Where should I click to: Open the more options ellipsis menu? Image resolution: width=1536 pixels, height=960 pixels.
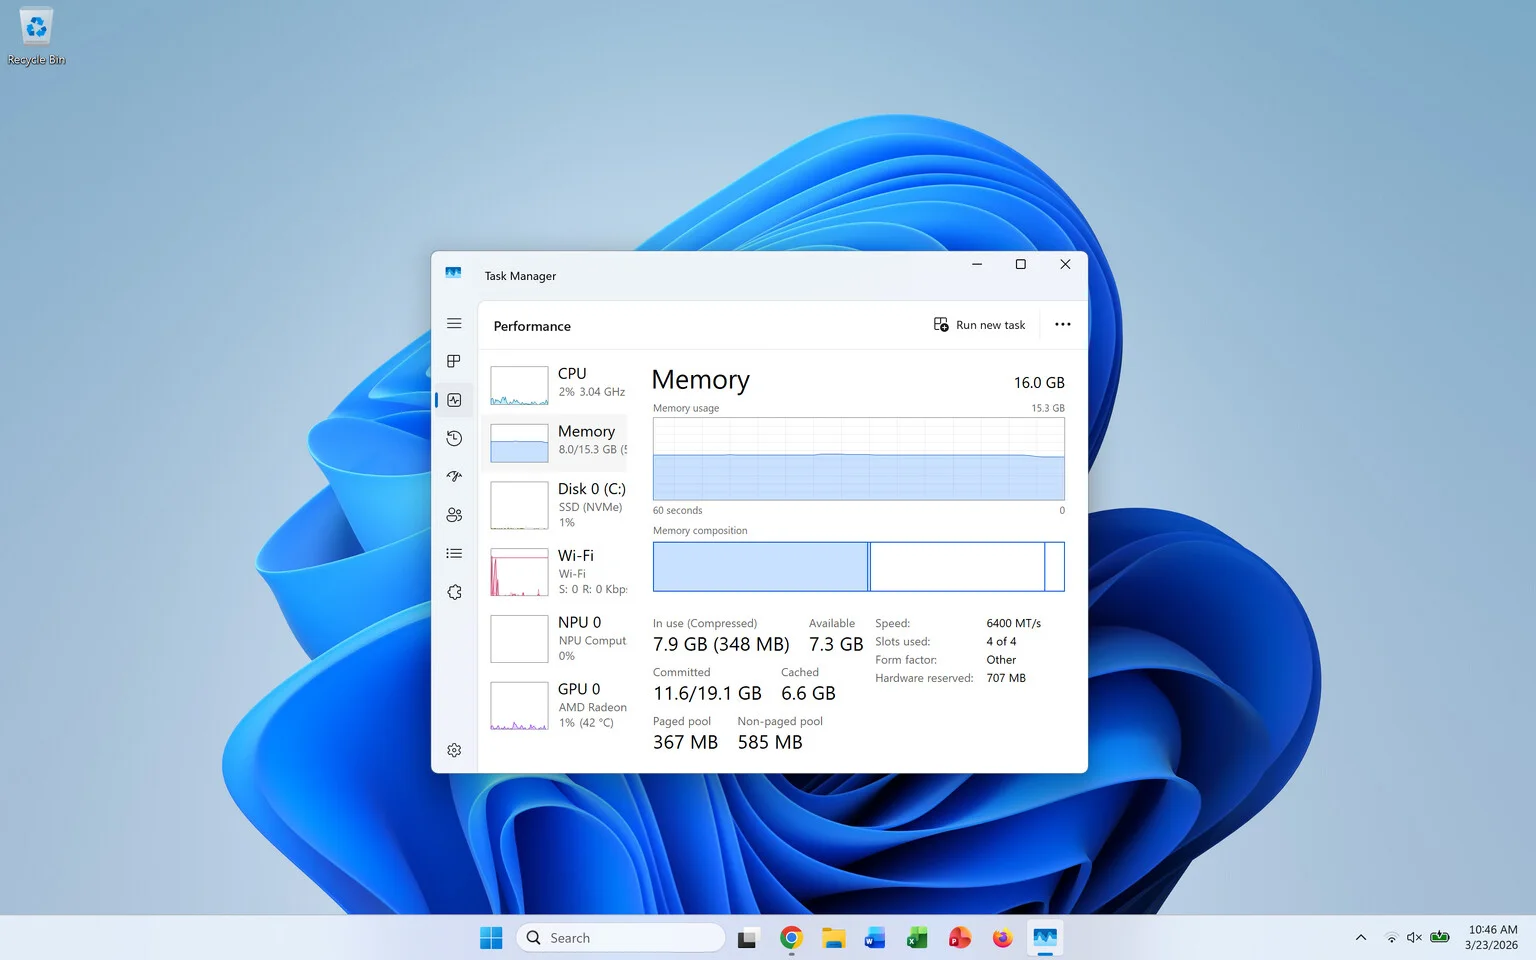[x=1062, y=324]
